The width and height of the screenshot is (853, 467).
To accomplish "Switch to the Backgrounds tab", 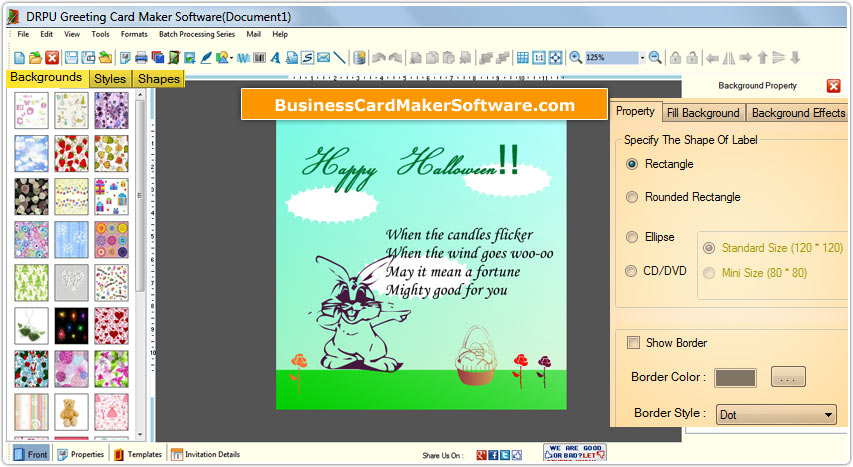I will point(46,77).
